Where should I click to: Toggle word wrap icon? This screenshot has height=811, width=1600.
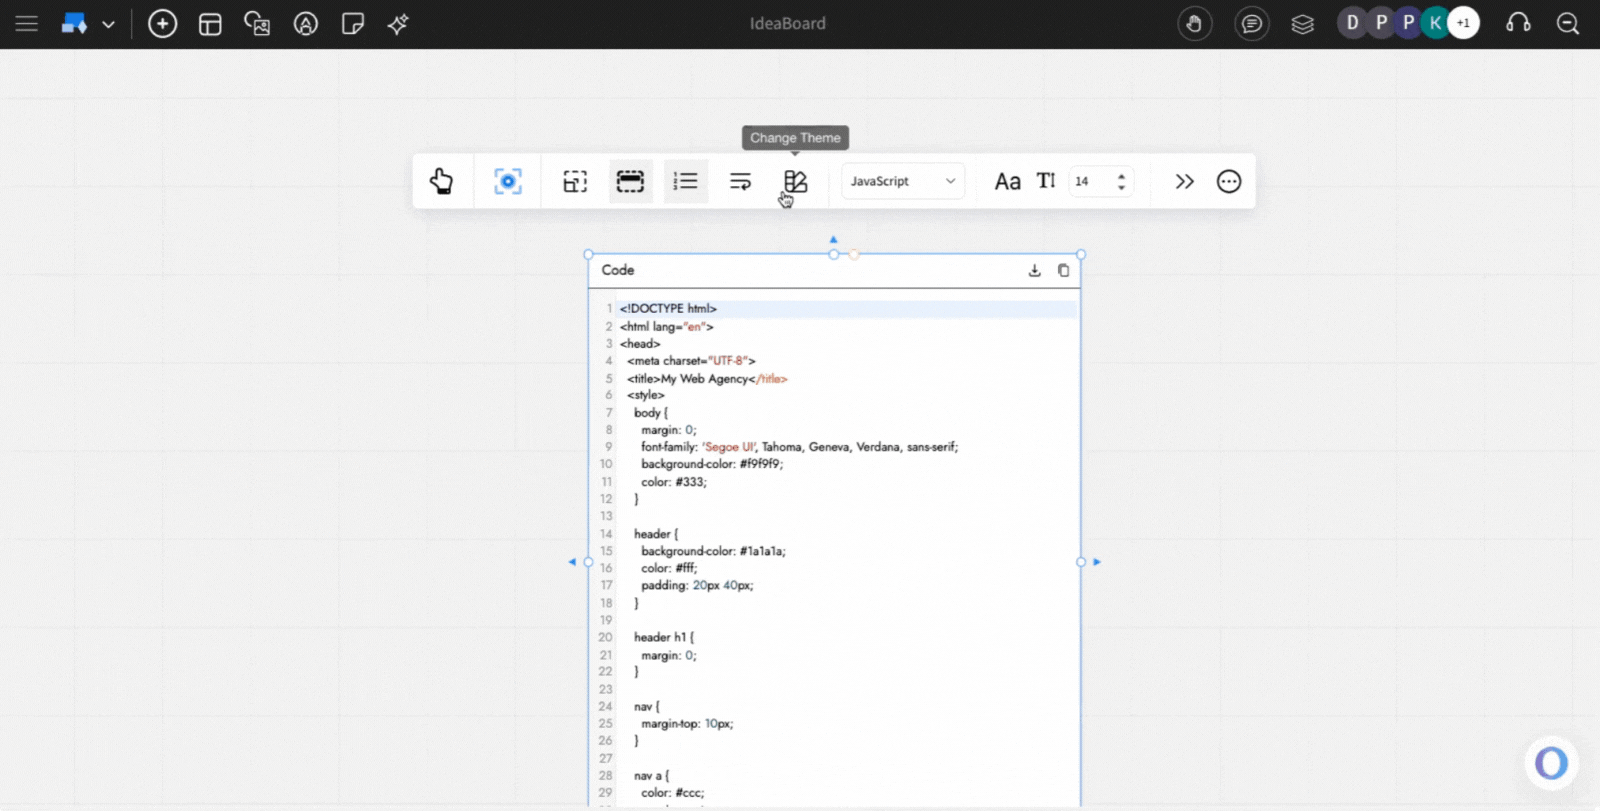pos(740,181)
